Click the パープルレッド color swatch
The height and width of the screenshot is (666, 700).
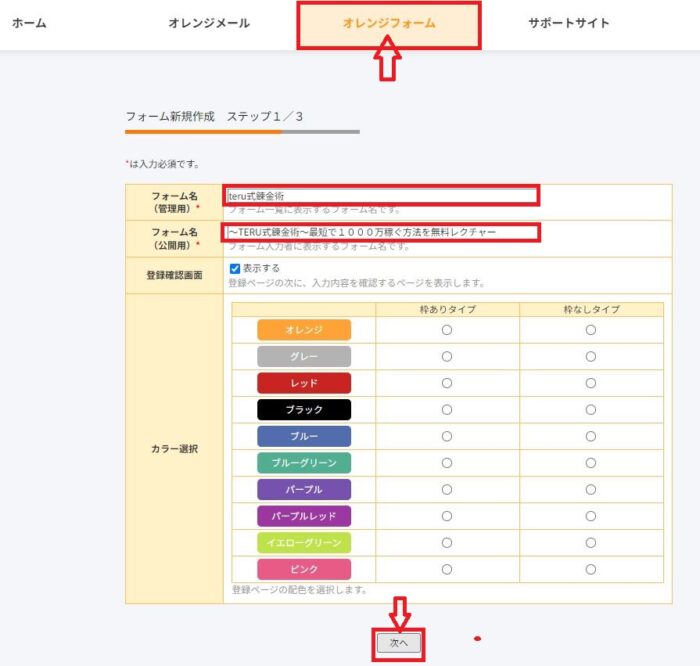coord(304,516)
